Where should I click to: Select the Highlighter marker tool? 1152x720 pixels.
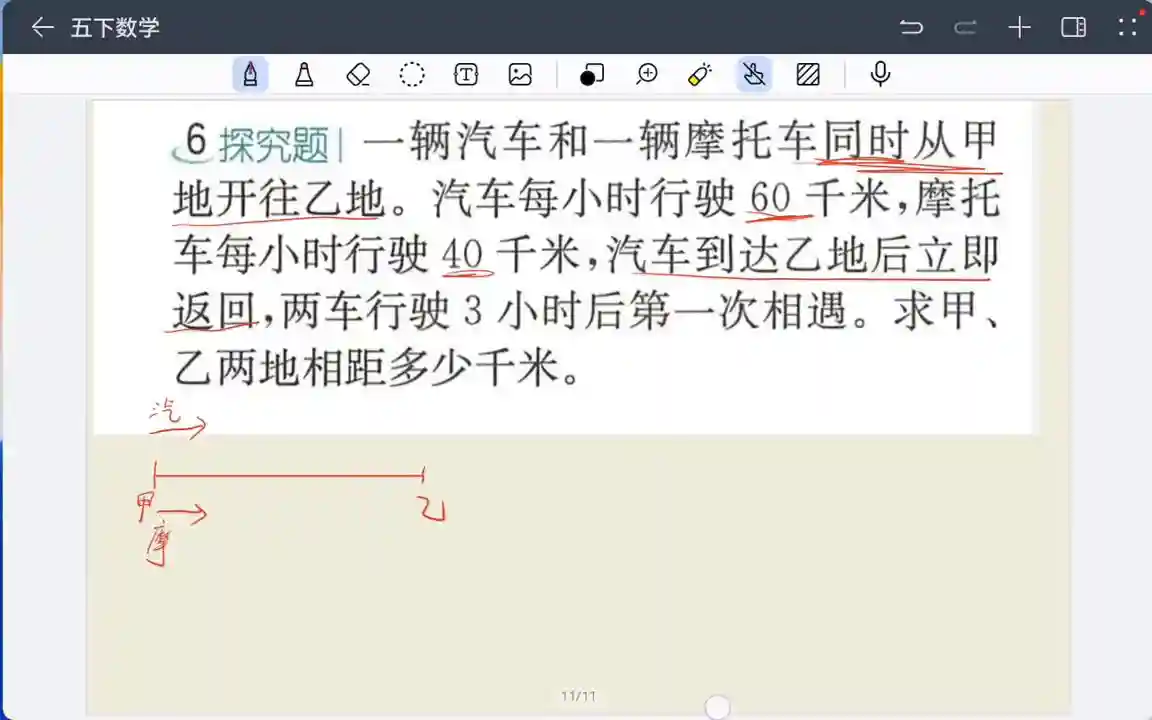304,74
